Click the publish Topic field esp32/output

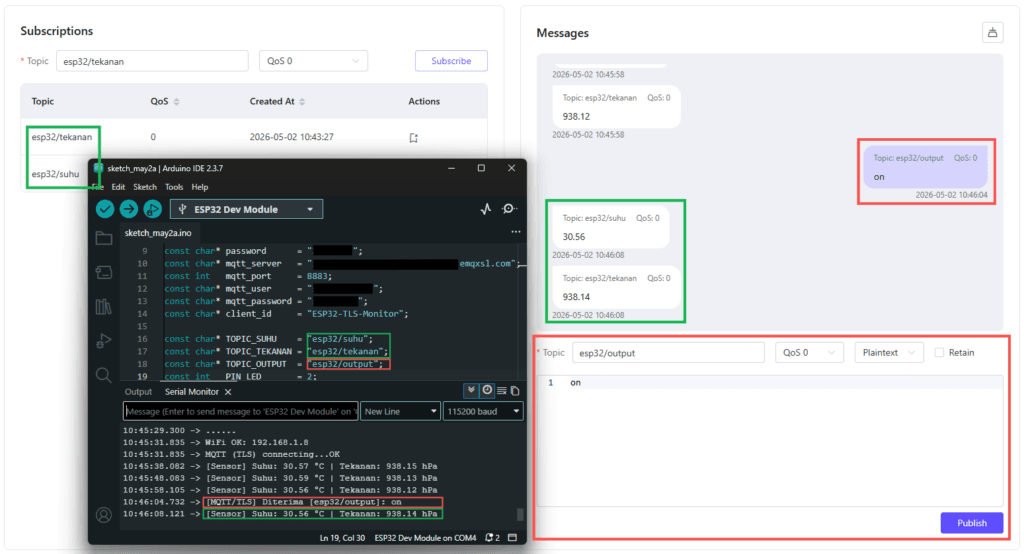668,352
